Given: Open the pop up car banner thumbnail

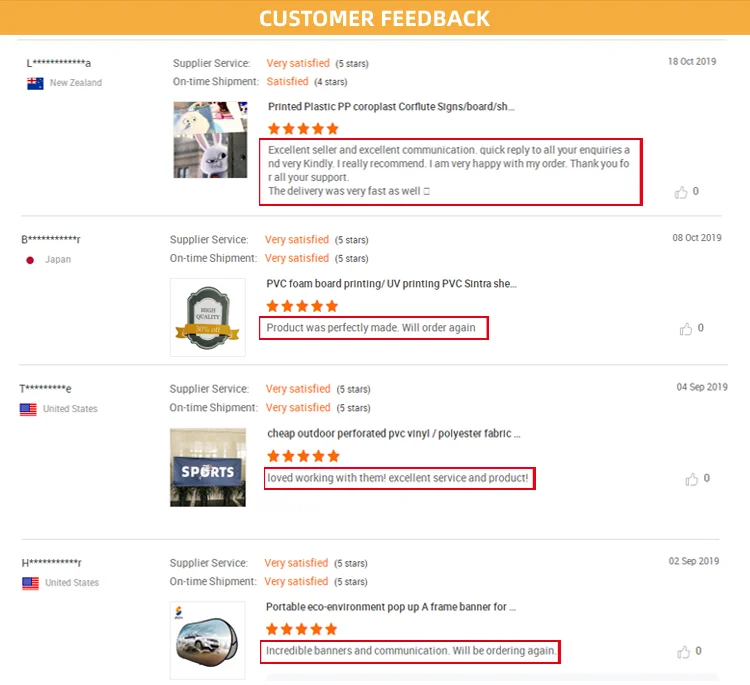Looking at the screenshot, I should click(x=208, y=641).
